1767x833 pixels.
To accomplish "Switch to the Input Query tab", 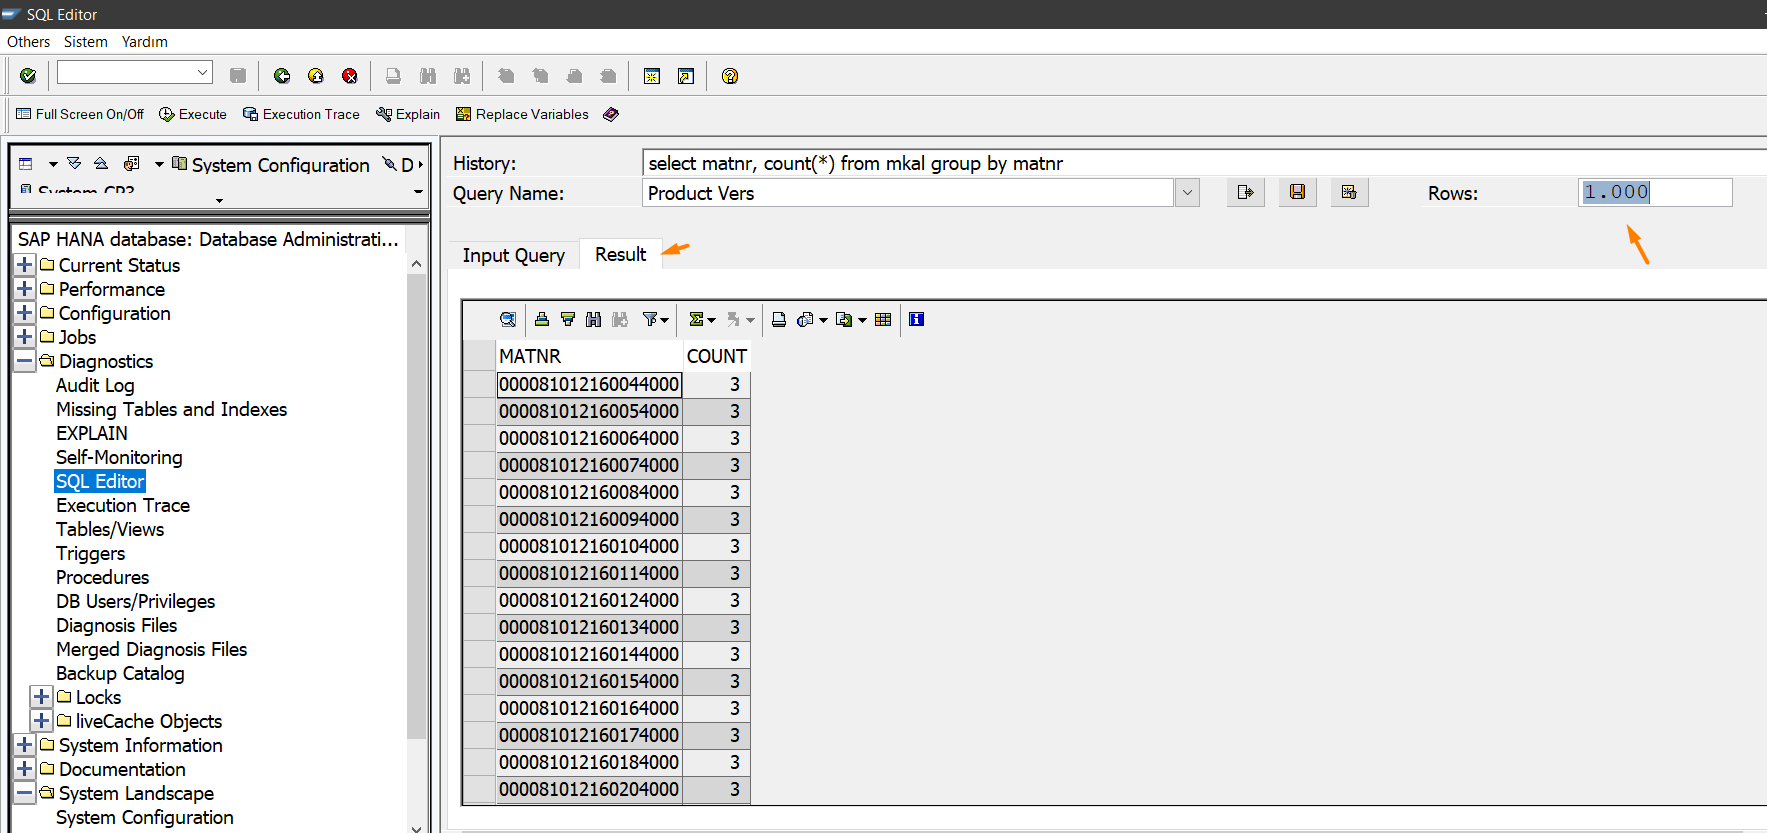I will (x=513, y=255).
